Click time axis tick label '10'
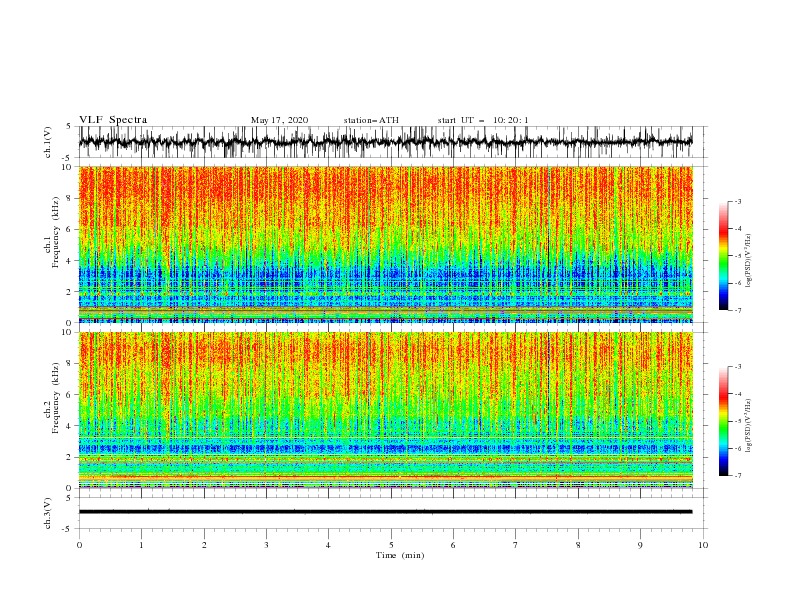This screenshot has width=792, height=612. 703,545
